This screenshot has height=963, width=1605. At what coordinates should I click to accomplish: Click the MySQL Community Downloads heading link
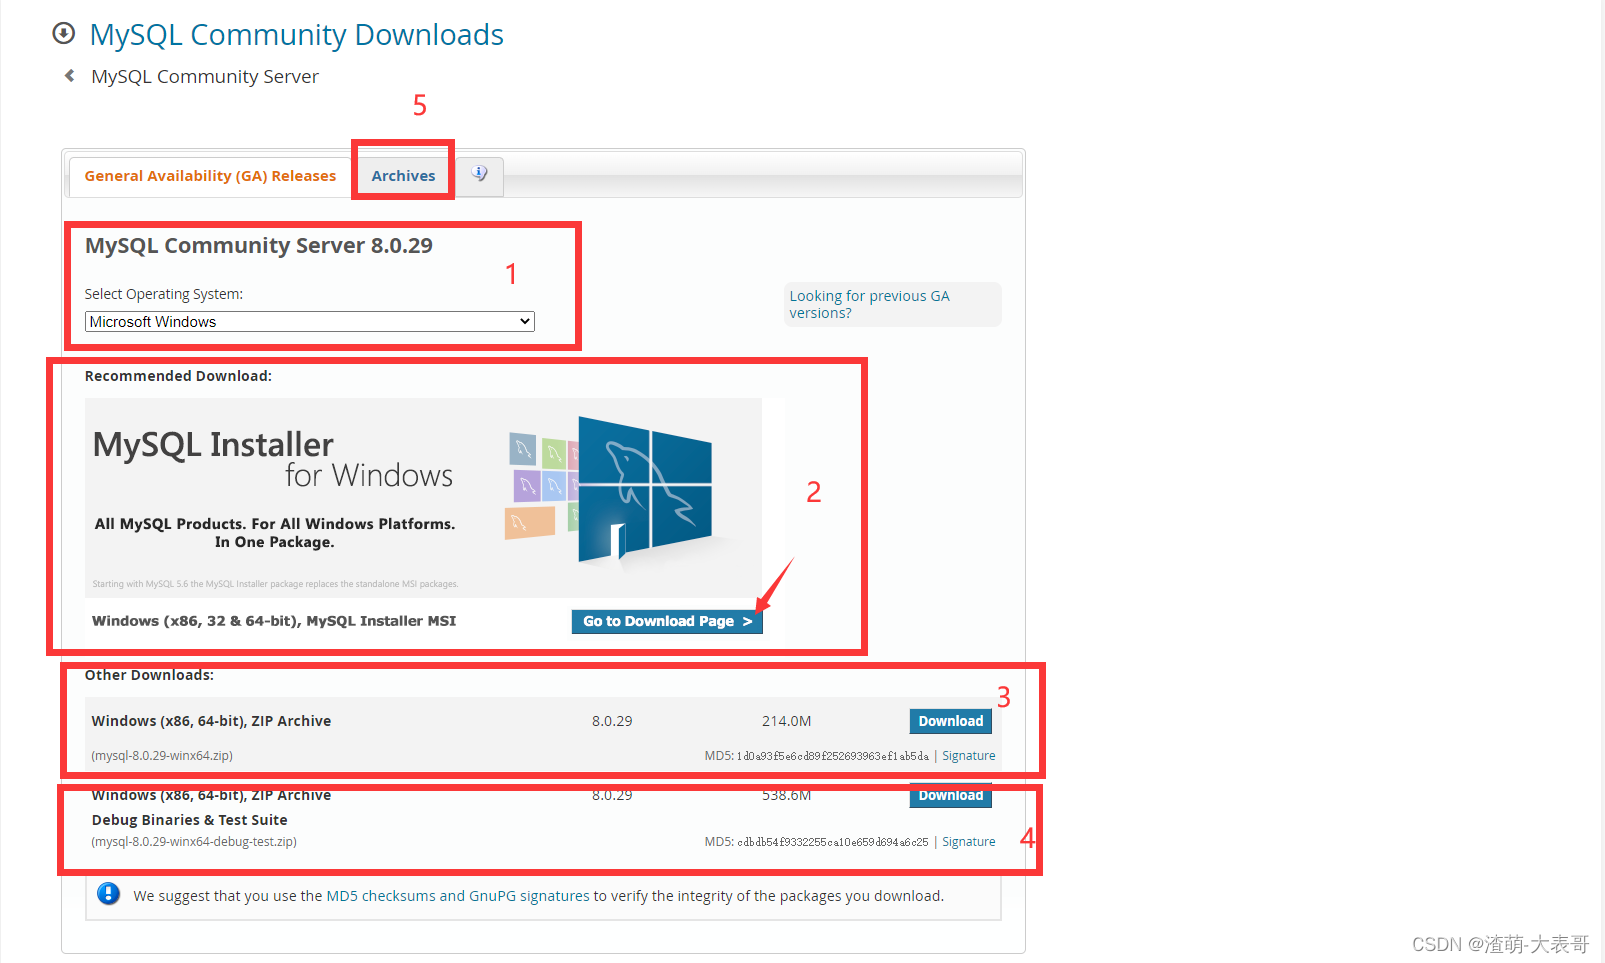click(296, 35)
